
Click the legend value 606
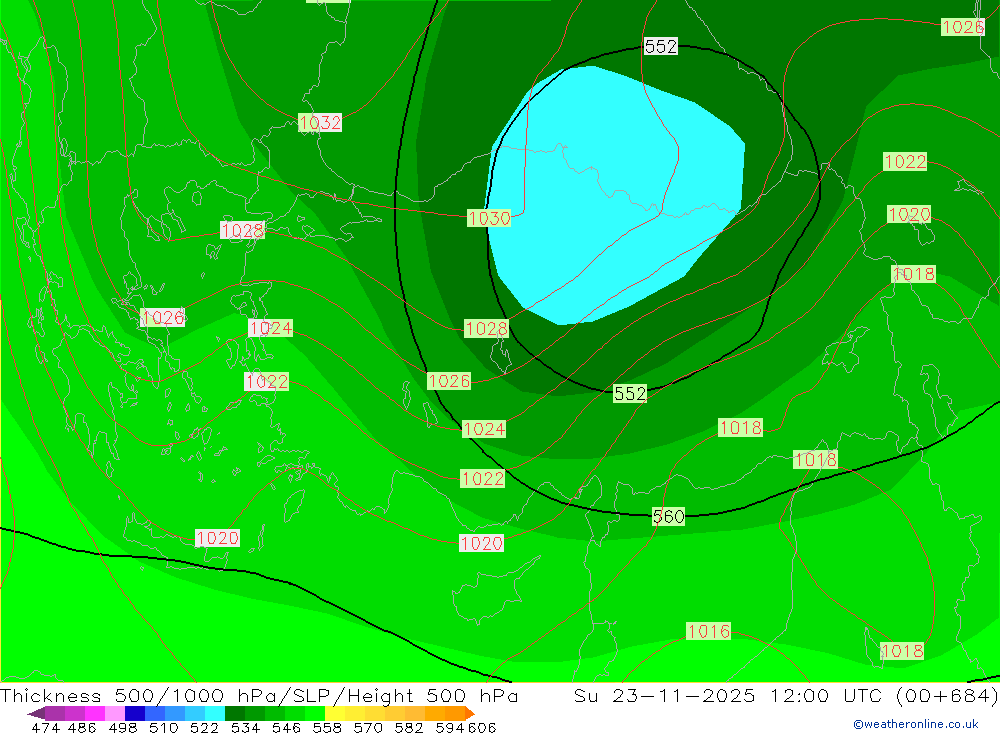click(x=482, y=727)
